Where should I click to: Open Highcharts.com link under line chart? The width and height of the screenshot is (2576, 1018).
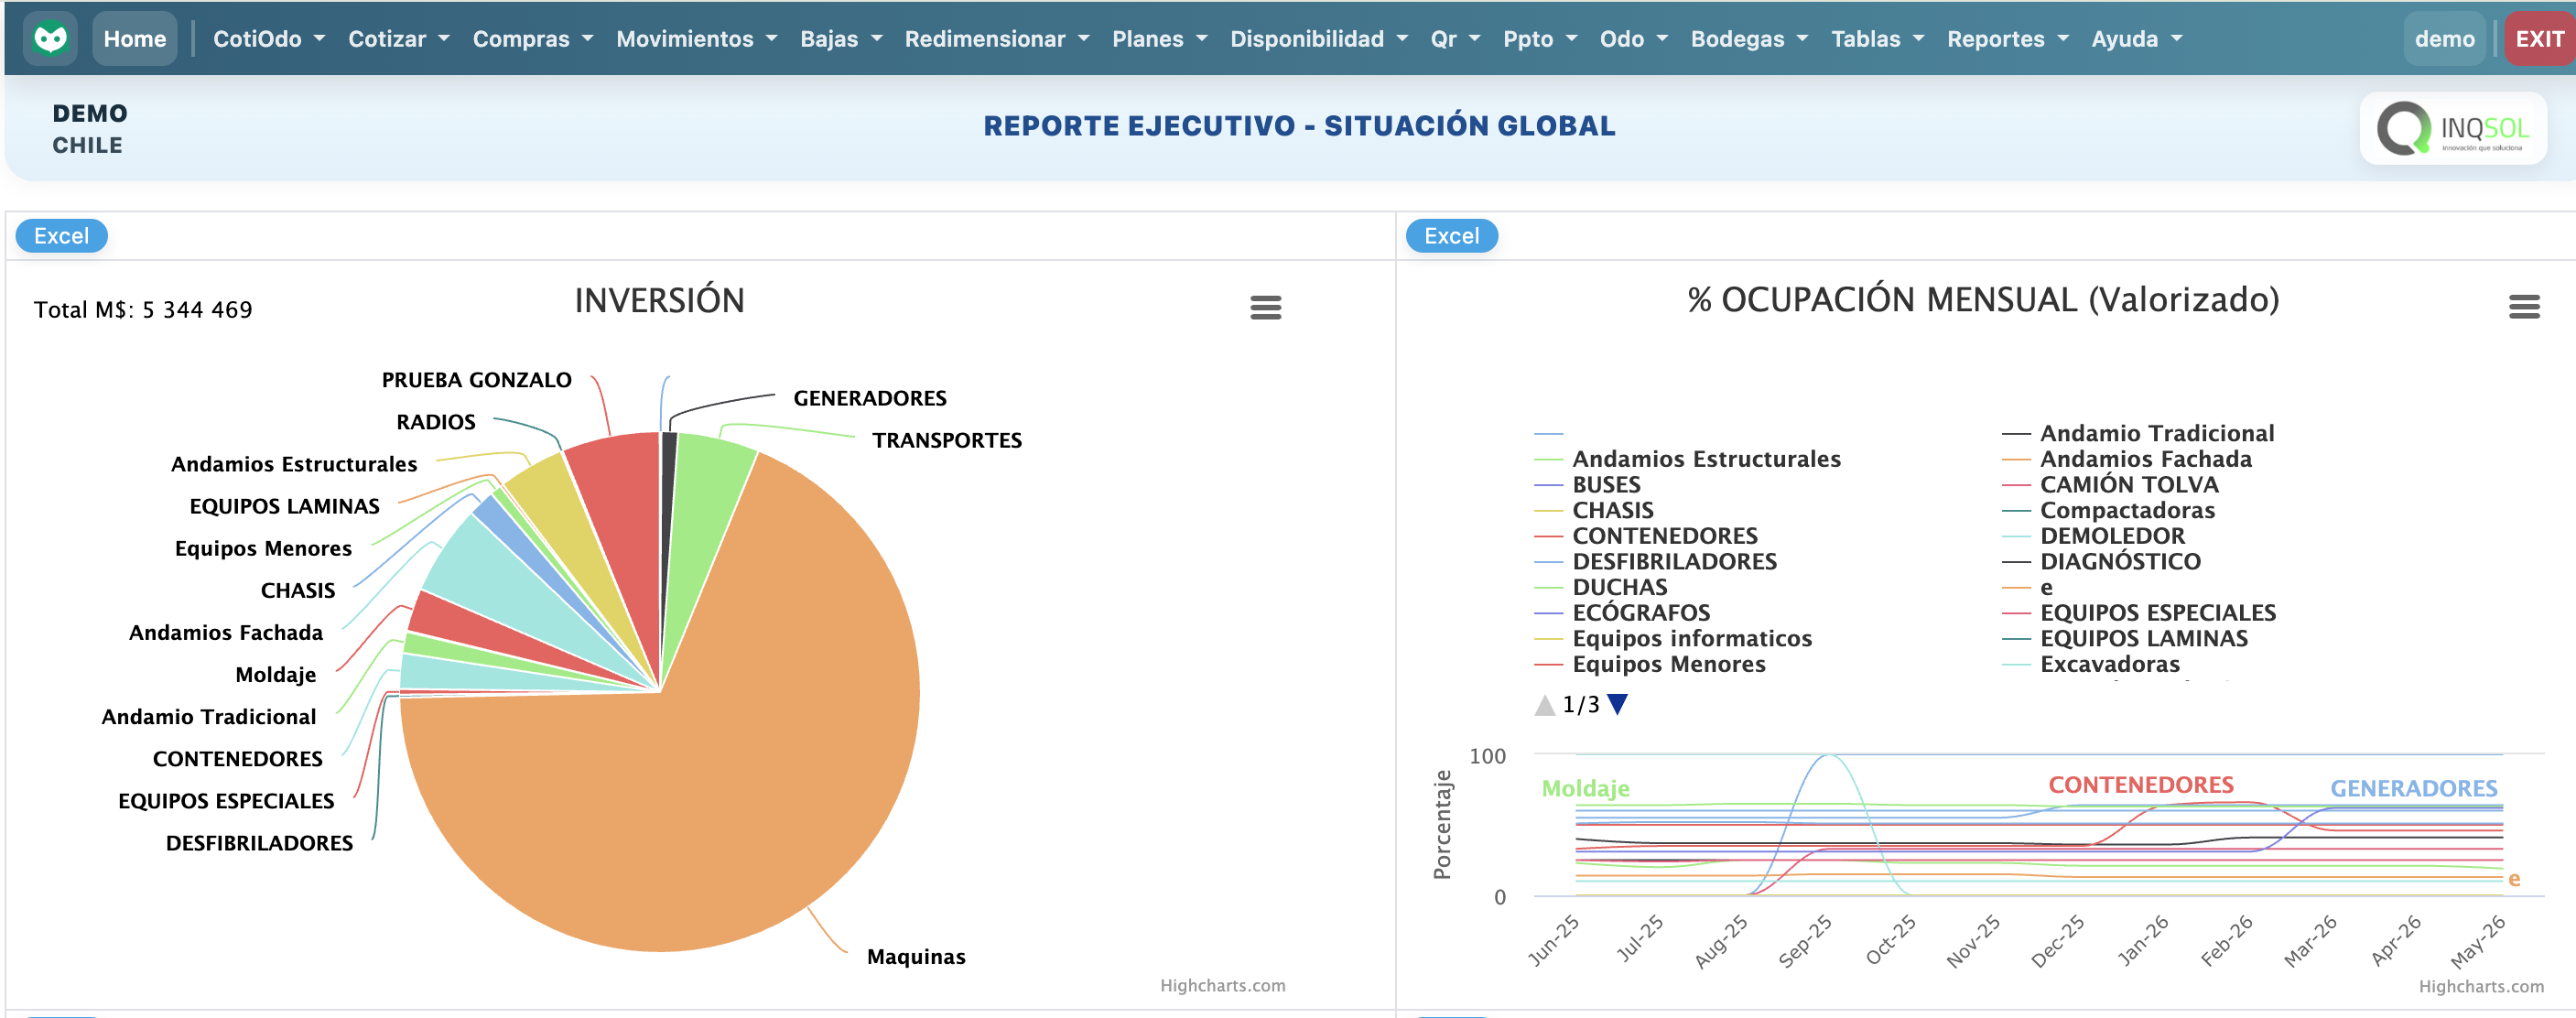(2481, 986)
